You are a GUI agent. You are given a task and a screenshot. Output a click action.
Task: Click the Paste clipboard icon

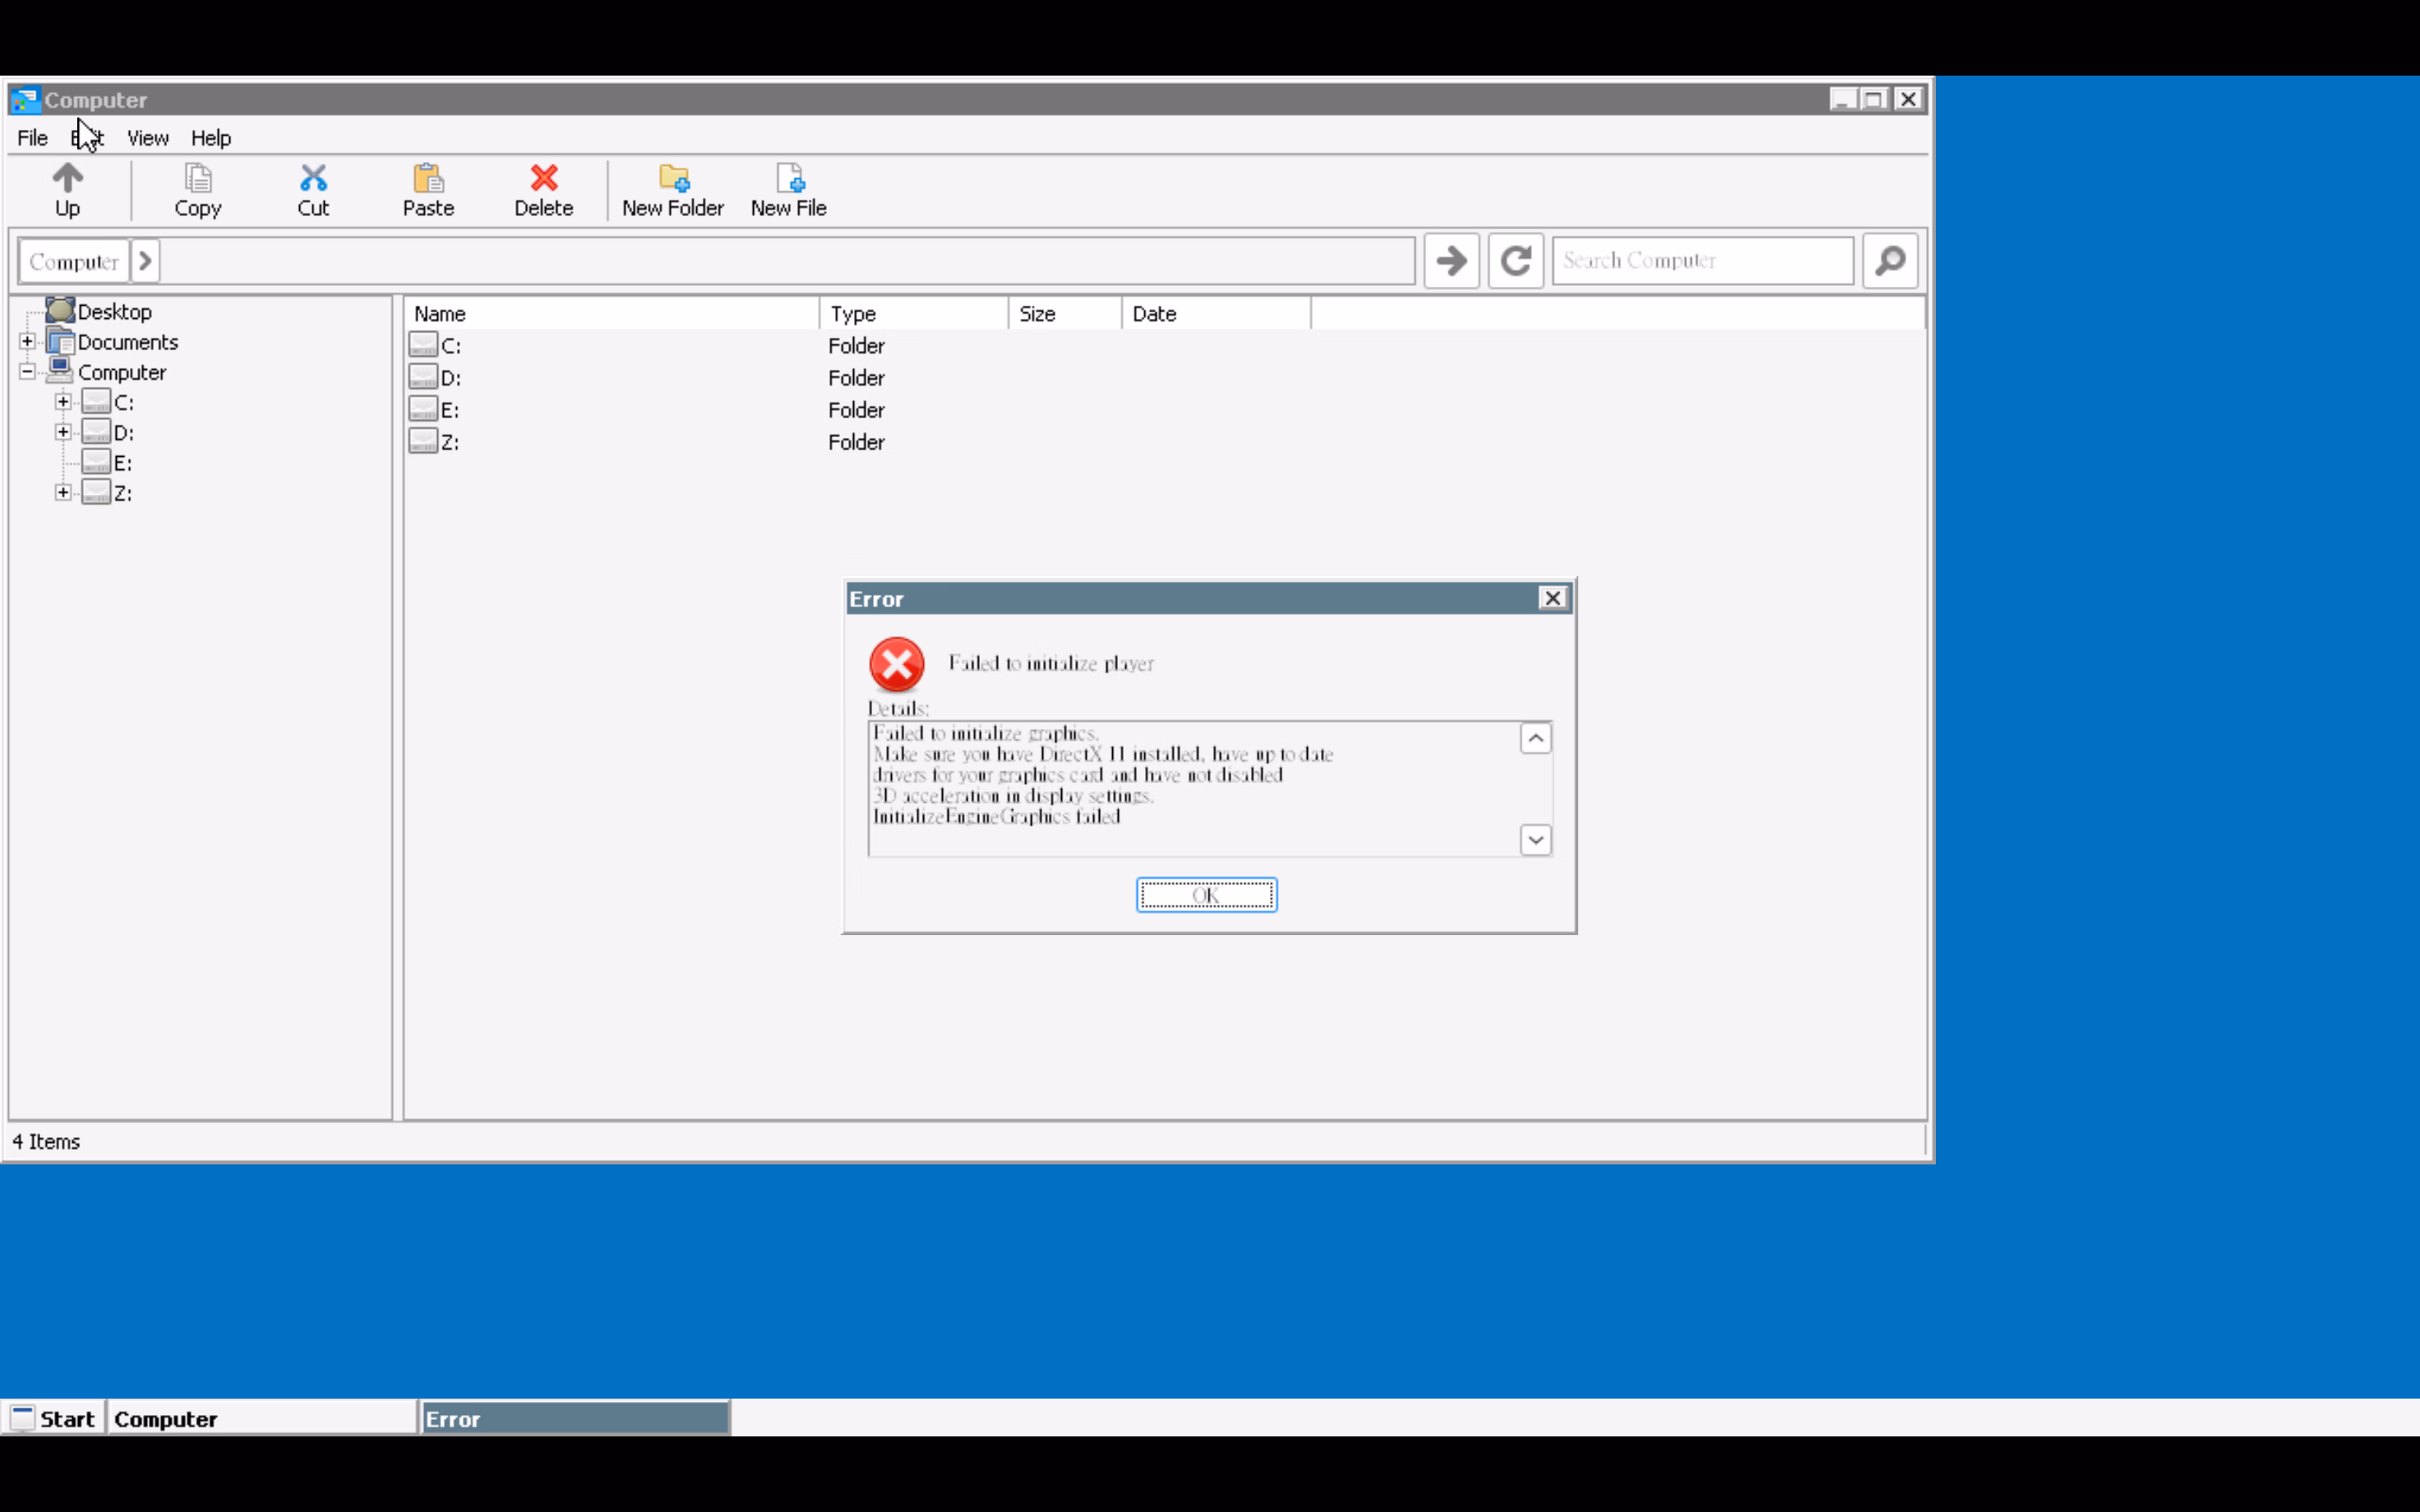tap(428, 179)
